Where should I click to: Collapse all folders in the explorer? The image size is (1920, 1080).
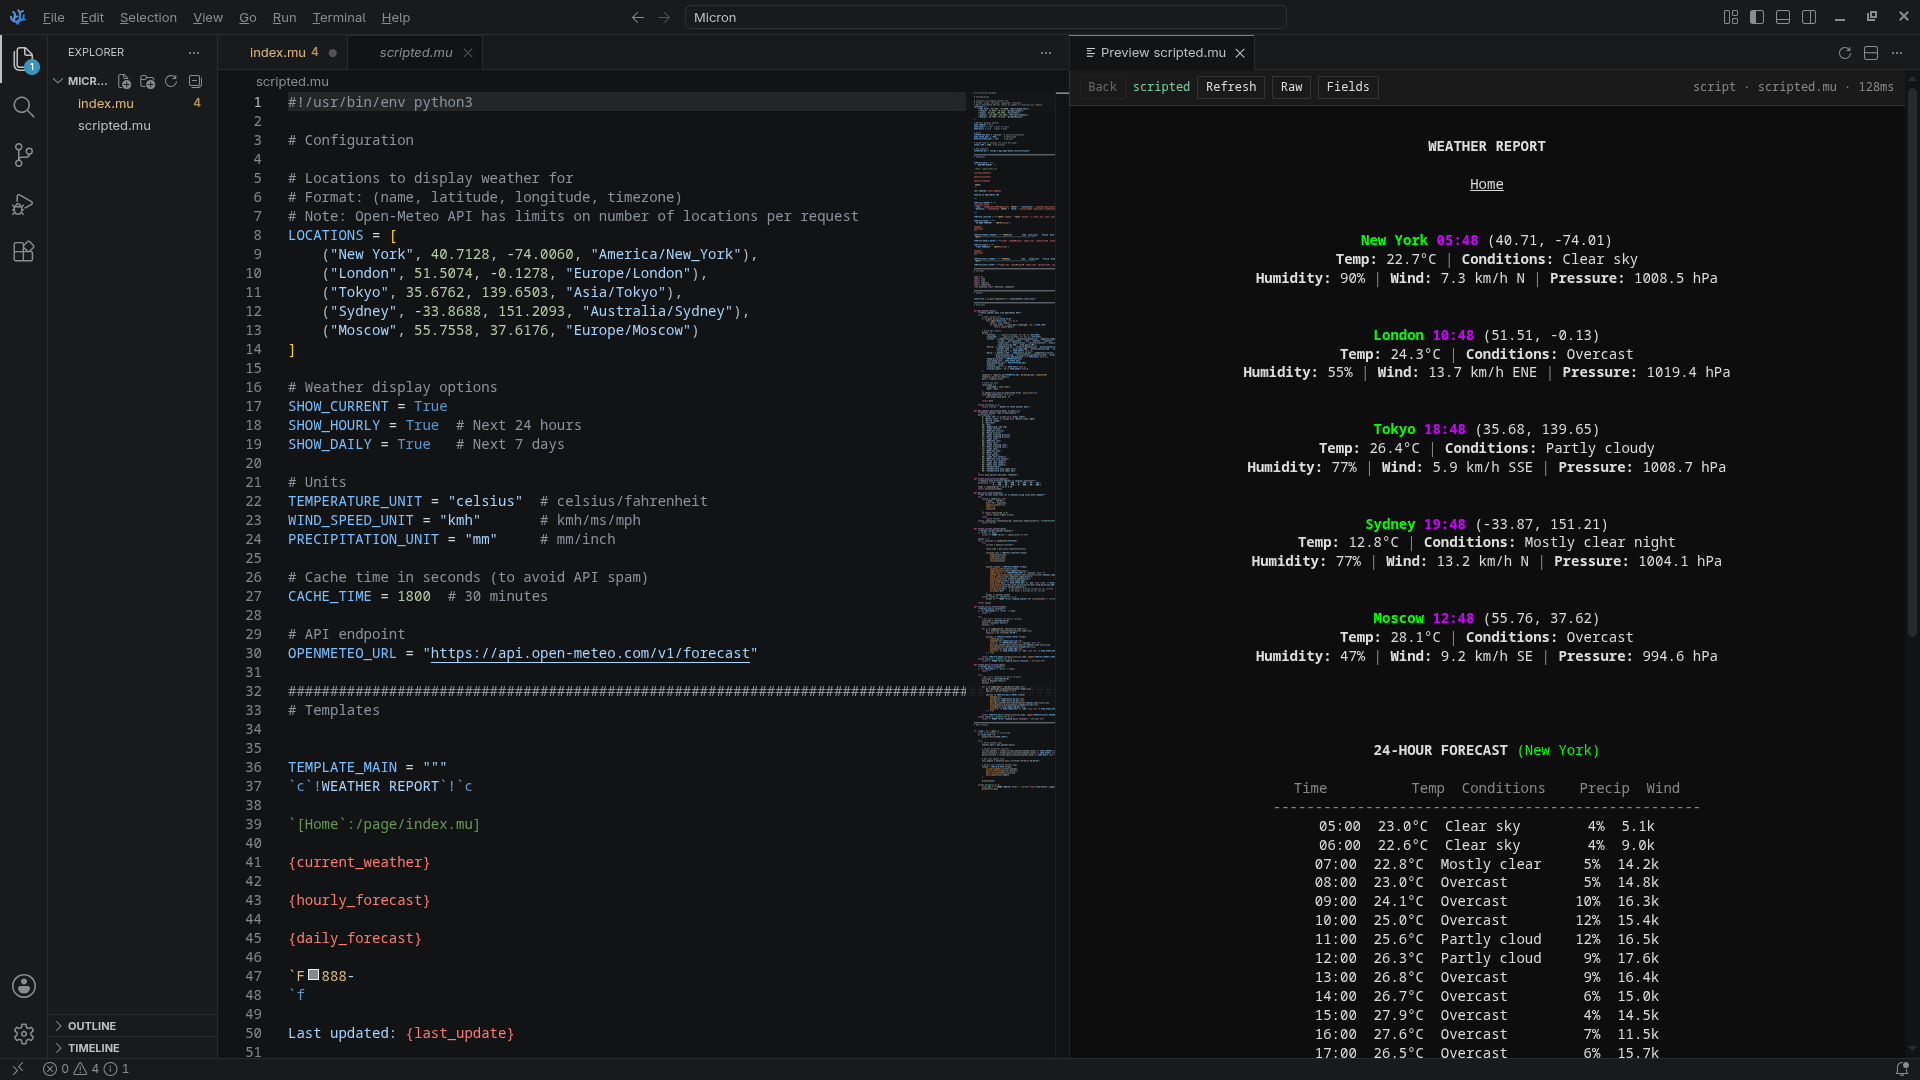click(x=195, y=81)
